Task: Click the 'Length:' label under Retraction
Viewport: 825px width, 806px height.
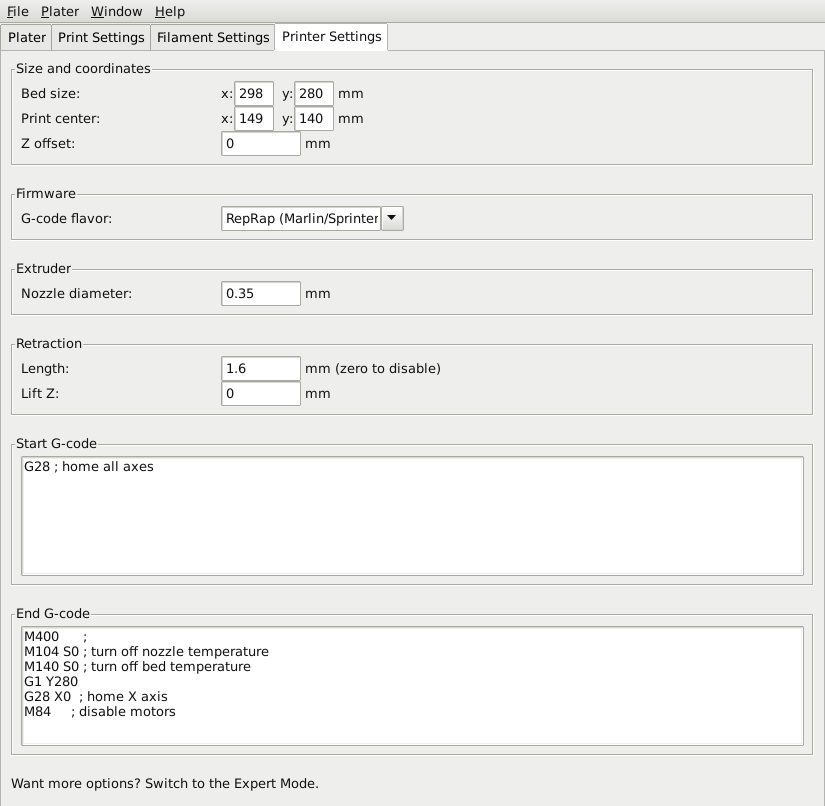Action: coord(45,368)
